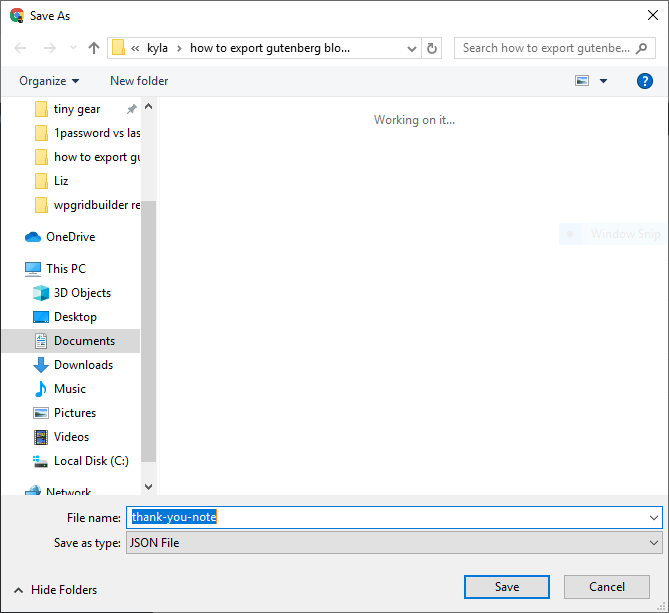Click the Up one level arrow
This screenshot has height=613, width=669.
(94, 48)
